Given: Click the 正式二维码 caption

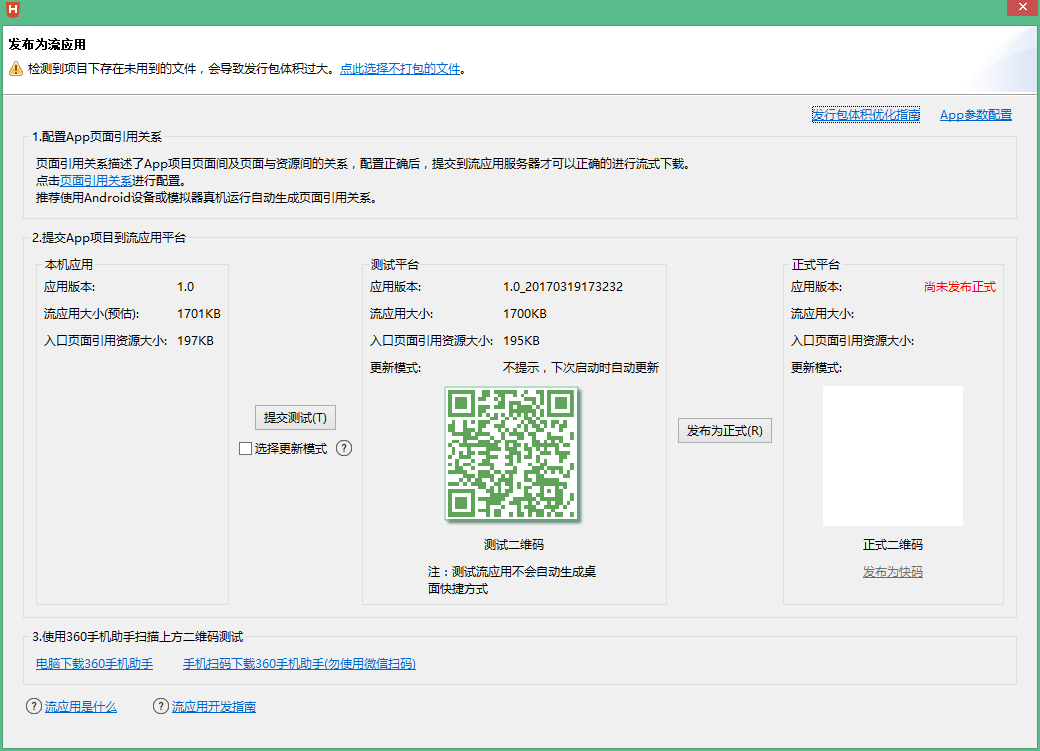Looking at the screenshot, I should tap(893, 545).
